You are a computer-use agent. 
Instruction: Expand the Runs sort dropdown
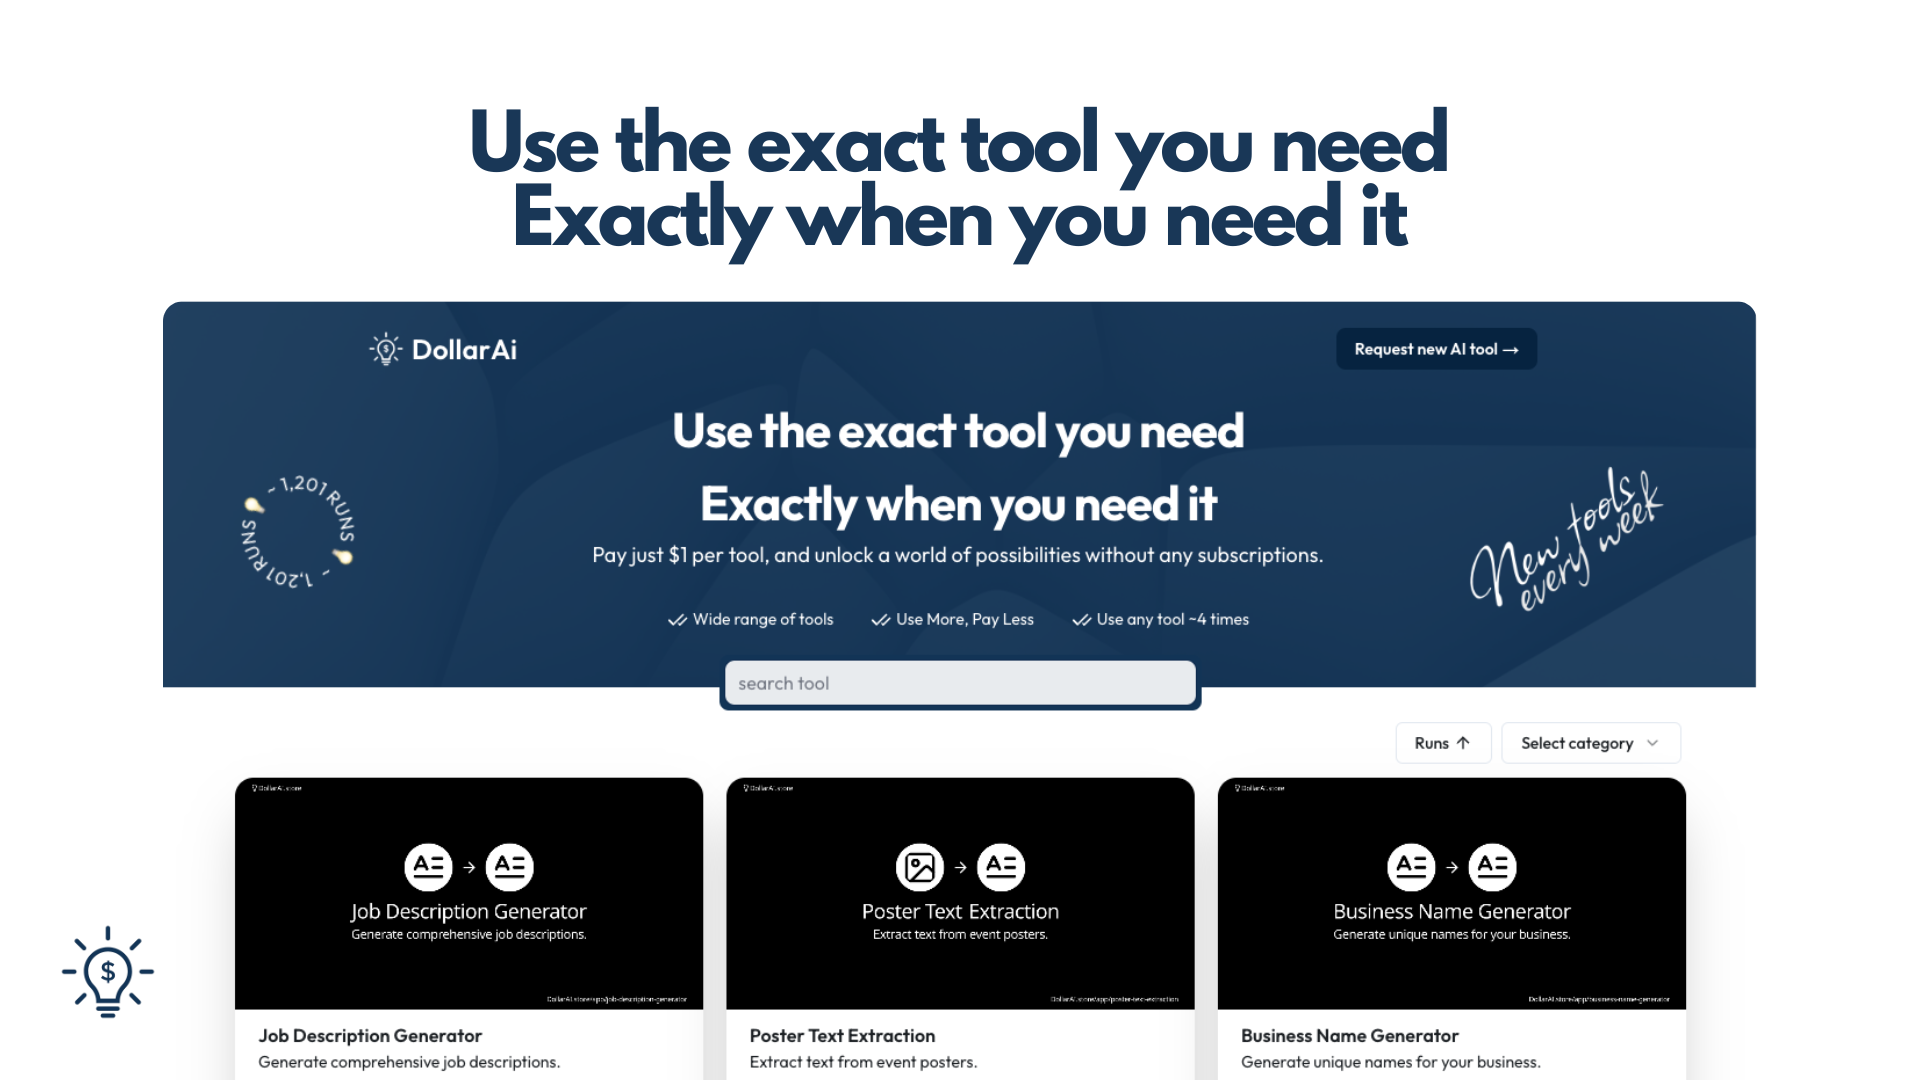[1441, 742]
